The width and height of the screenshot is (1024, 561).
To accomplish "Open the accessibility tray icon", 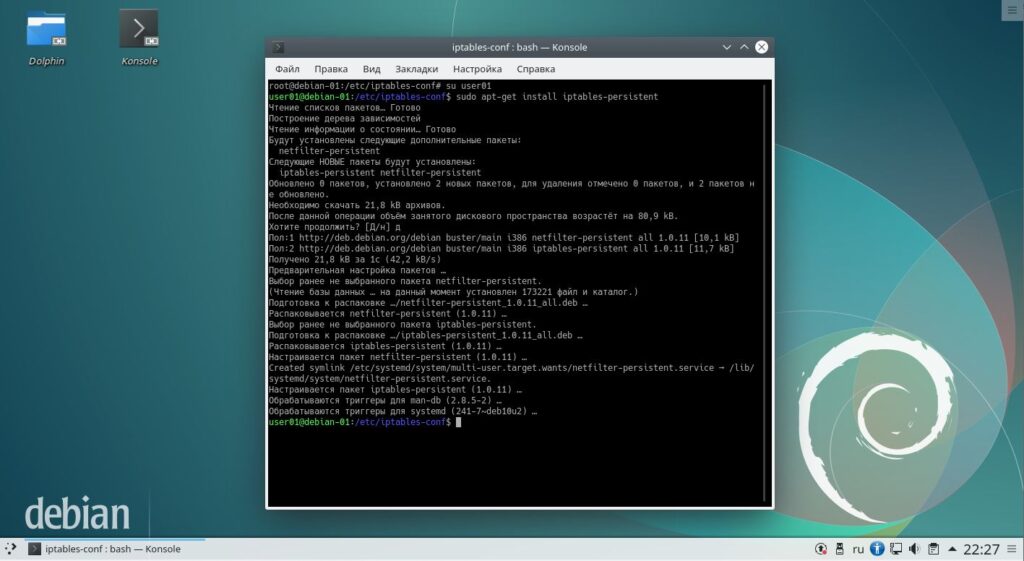I will [x=876, y=549].
